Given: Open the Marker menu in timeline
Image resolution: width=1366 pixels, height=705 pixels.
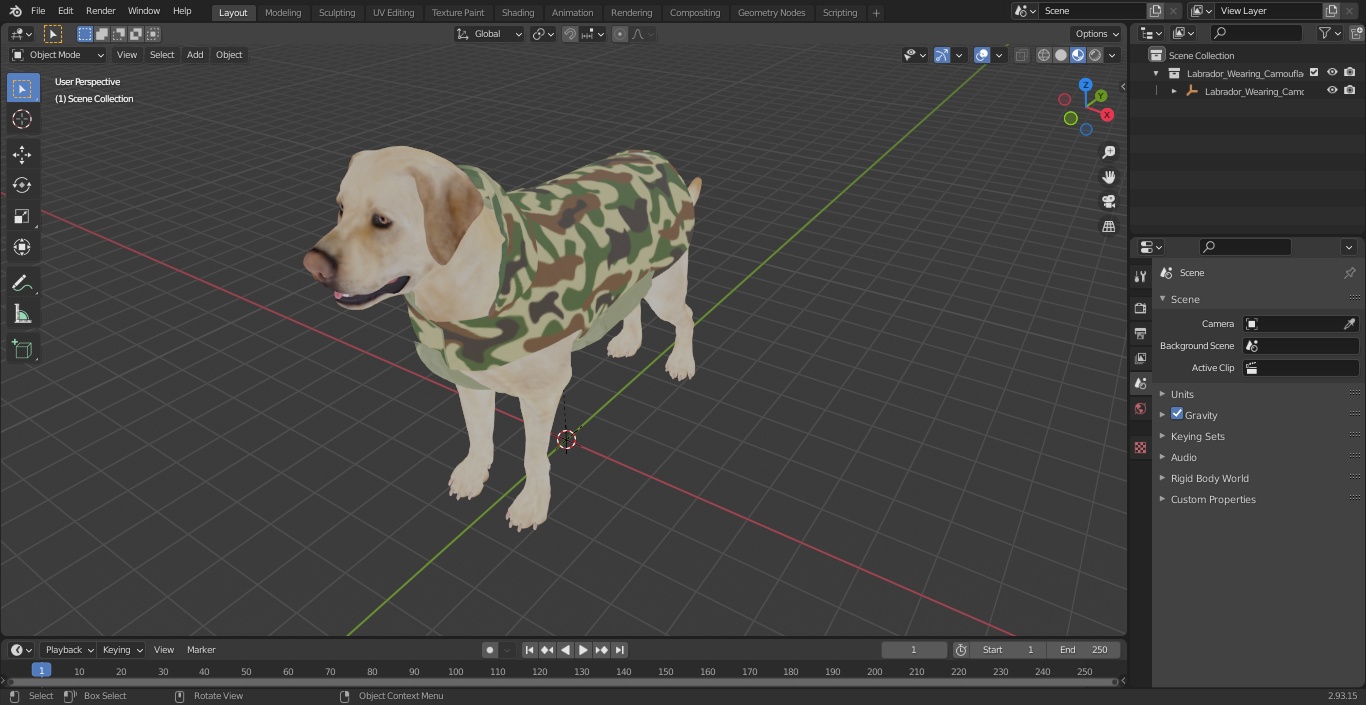Looking at the screenshot, I should [x=201, y=650].
